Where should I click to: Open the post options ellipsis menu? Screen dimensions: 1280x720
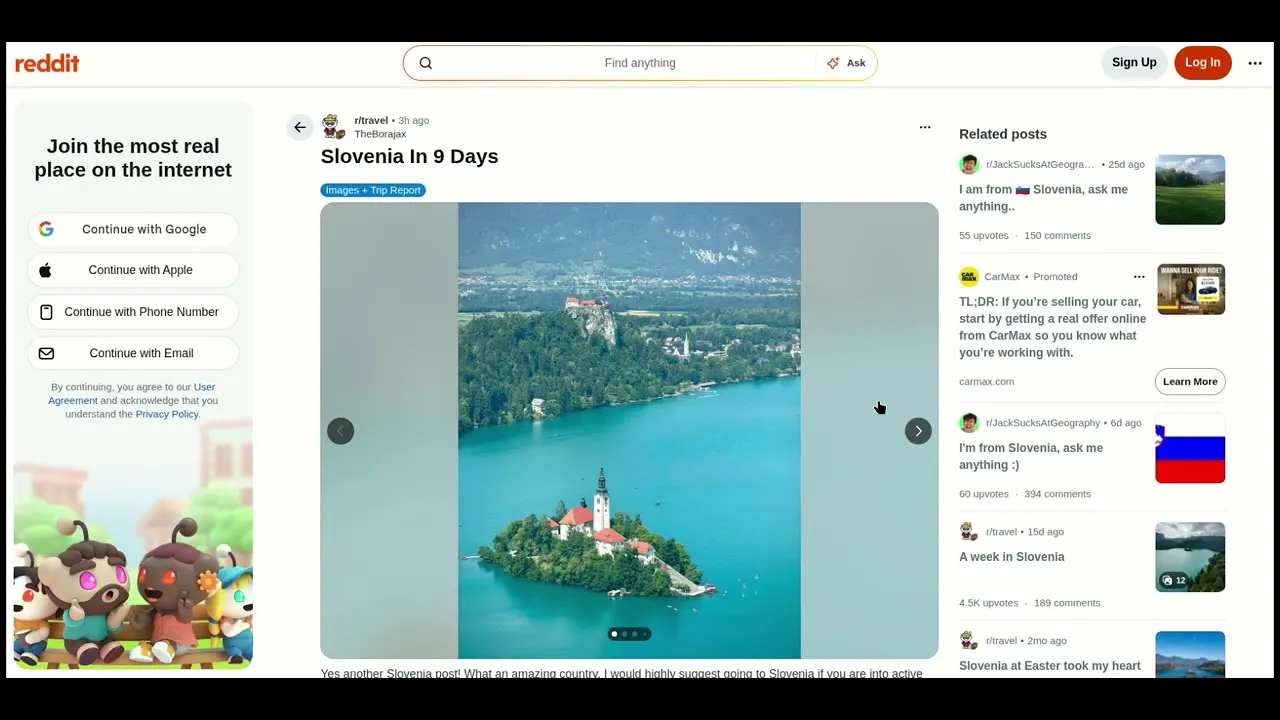click(925, 127)
